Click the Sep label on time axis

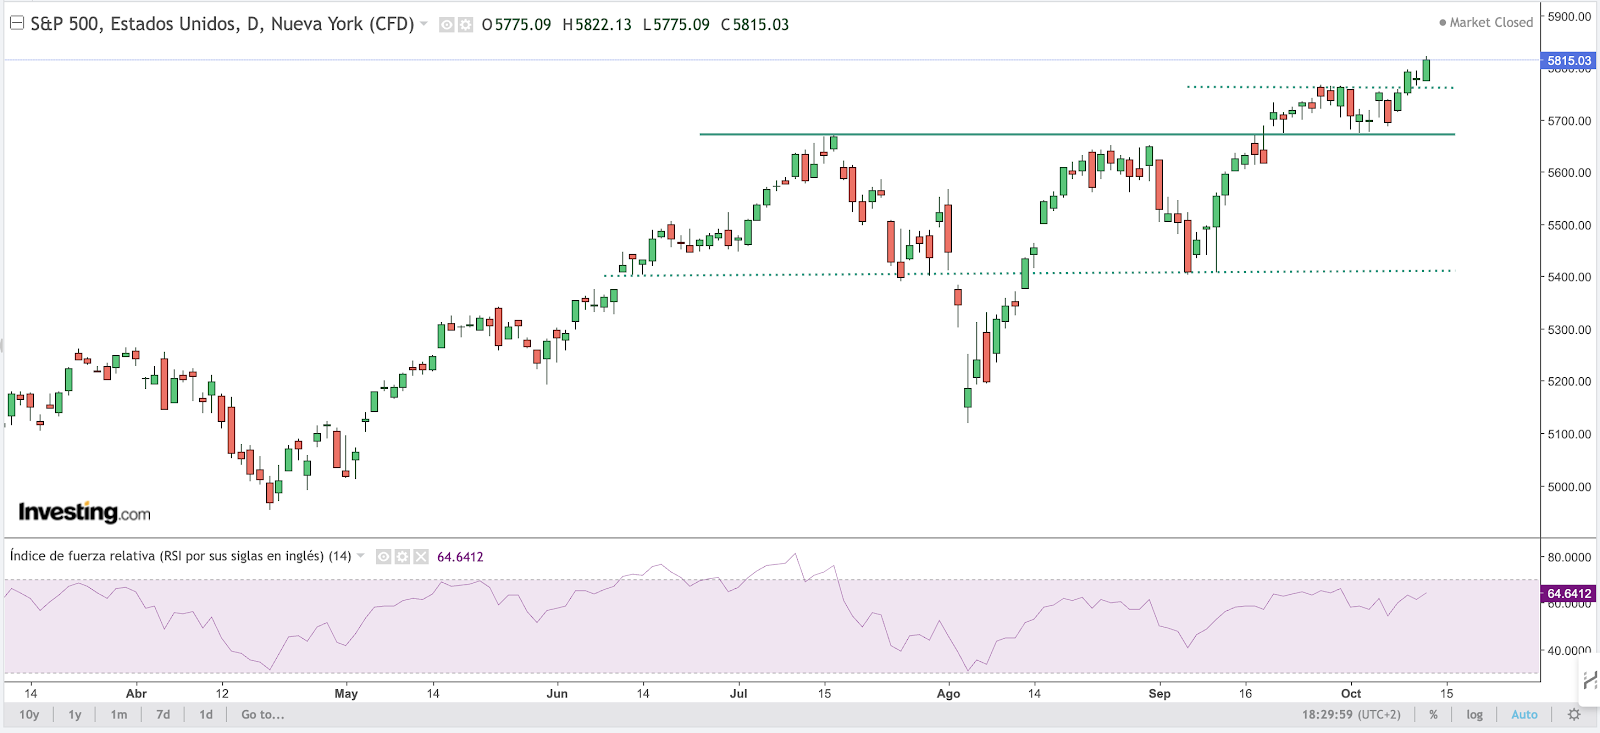[x=1159, y=693]
